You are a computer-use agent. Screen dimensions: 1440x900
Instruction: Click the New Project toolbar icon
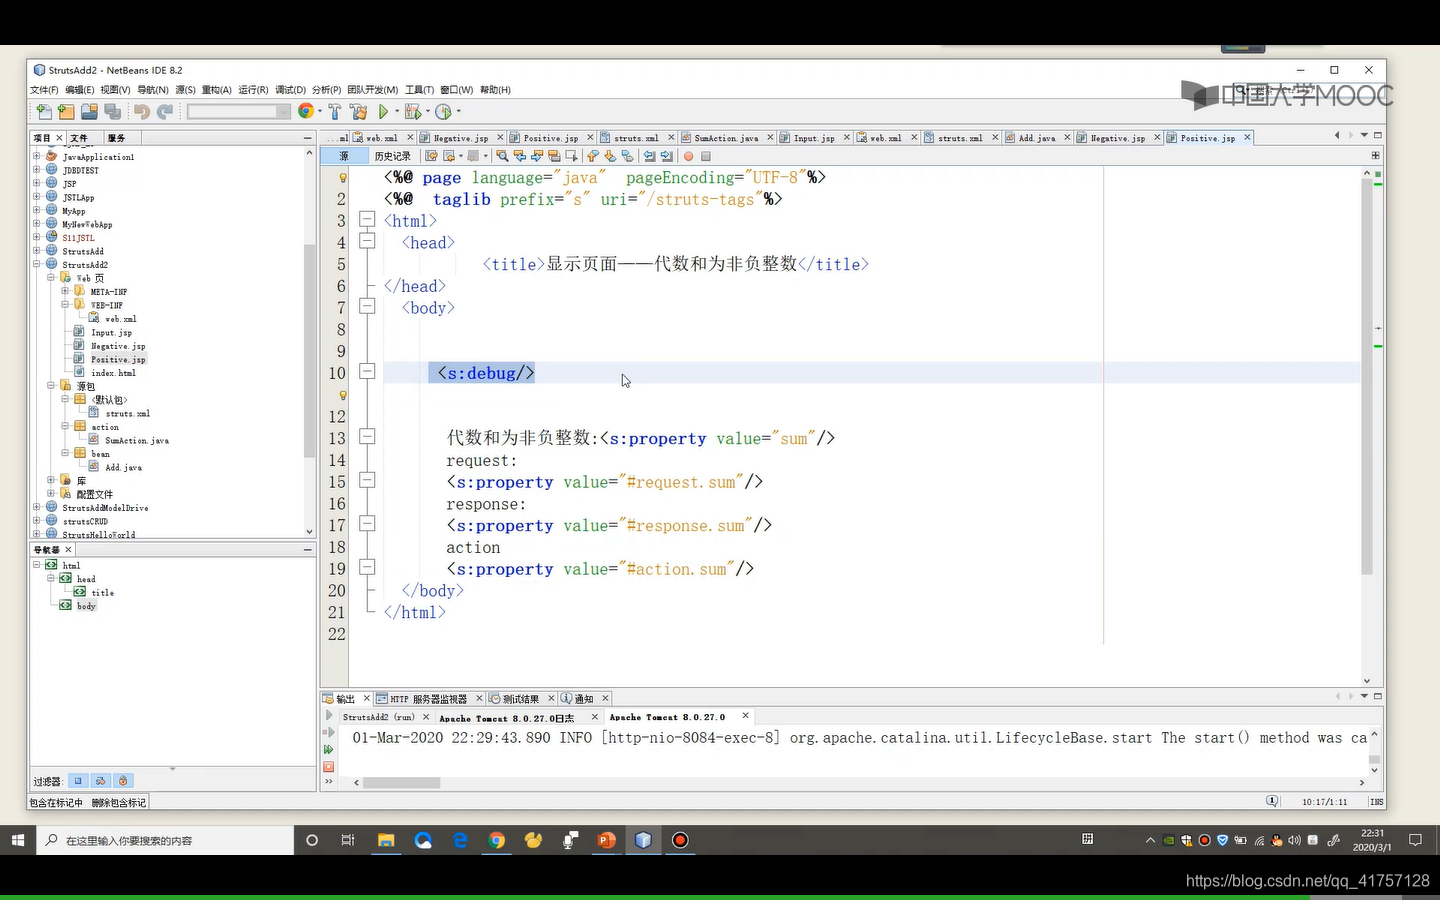click(x=66, y=112)
